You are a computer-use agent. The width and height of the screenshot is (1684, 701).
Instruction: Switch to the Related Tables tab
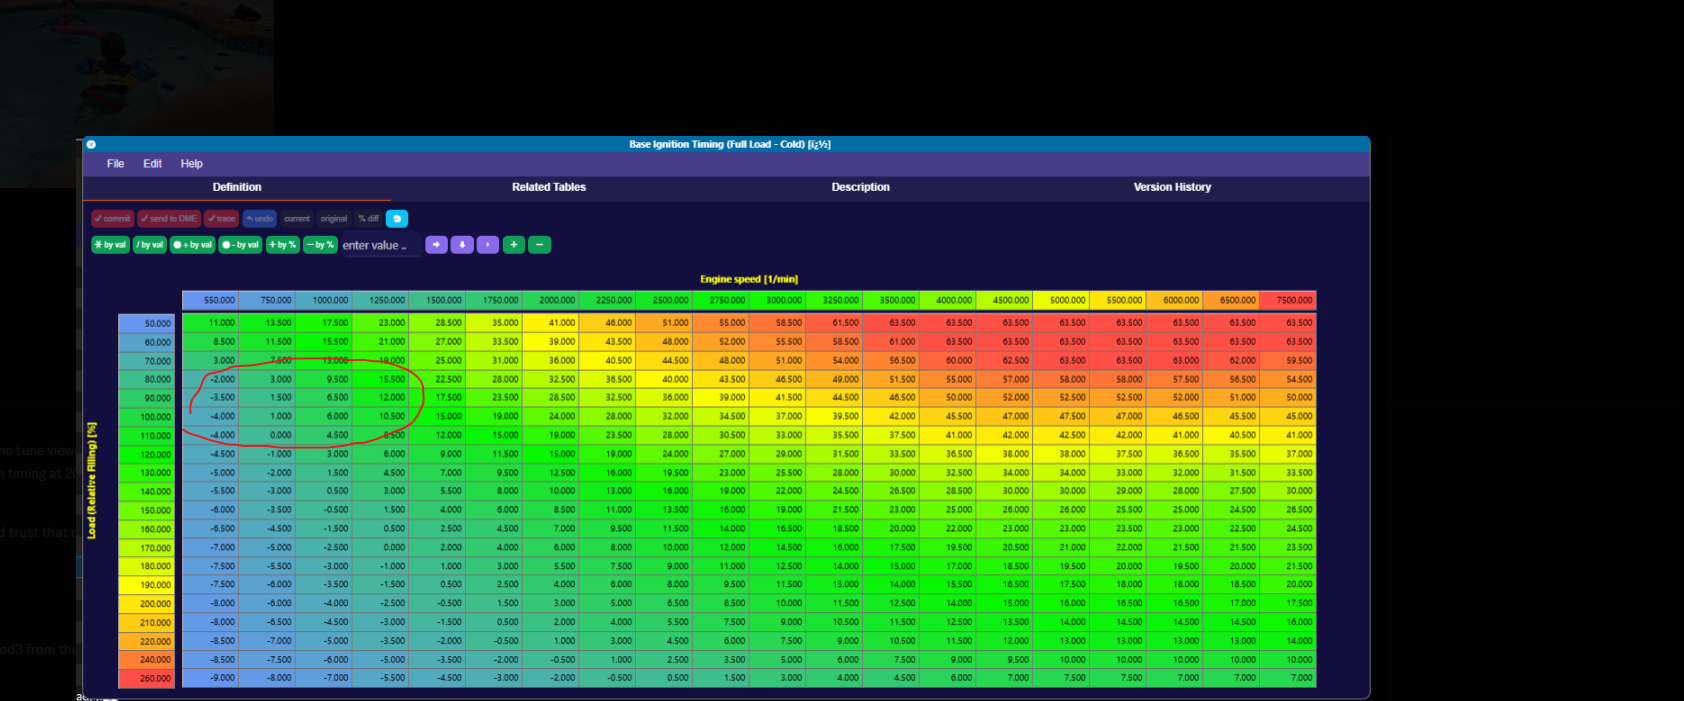549,187
